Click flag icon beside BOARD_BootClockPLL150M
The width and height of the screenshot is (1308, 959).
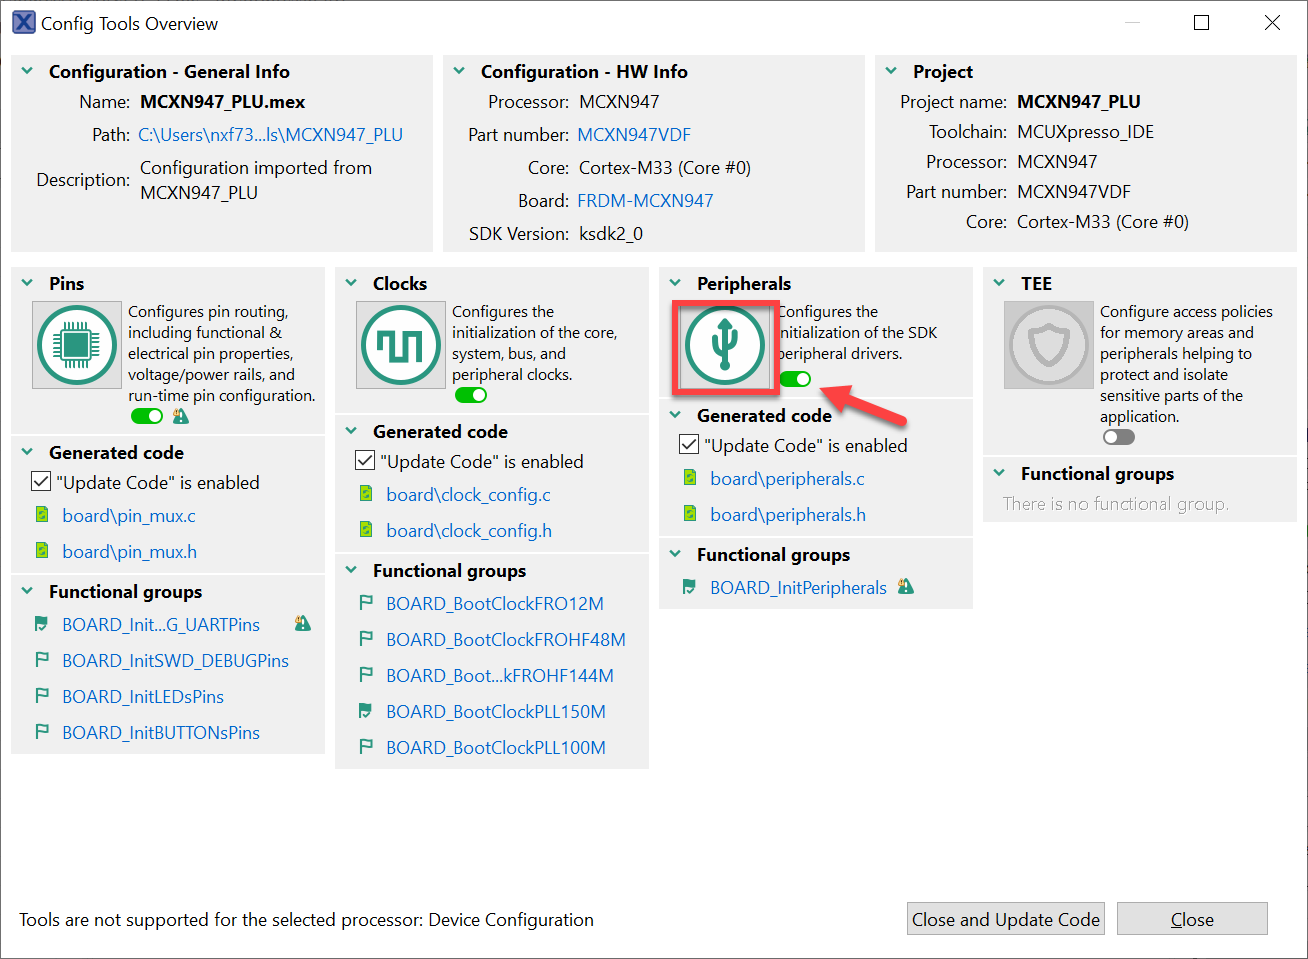[x=366, y=711]
